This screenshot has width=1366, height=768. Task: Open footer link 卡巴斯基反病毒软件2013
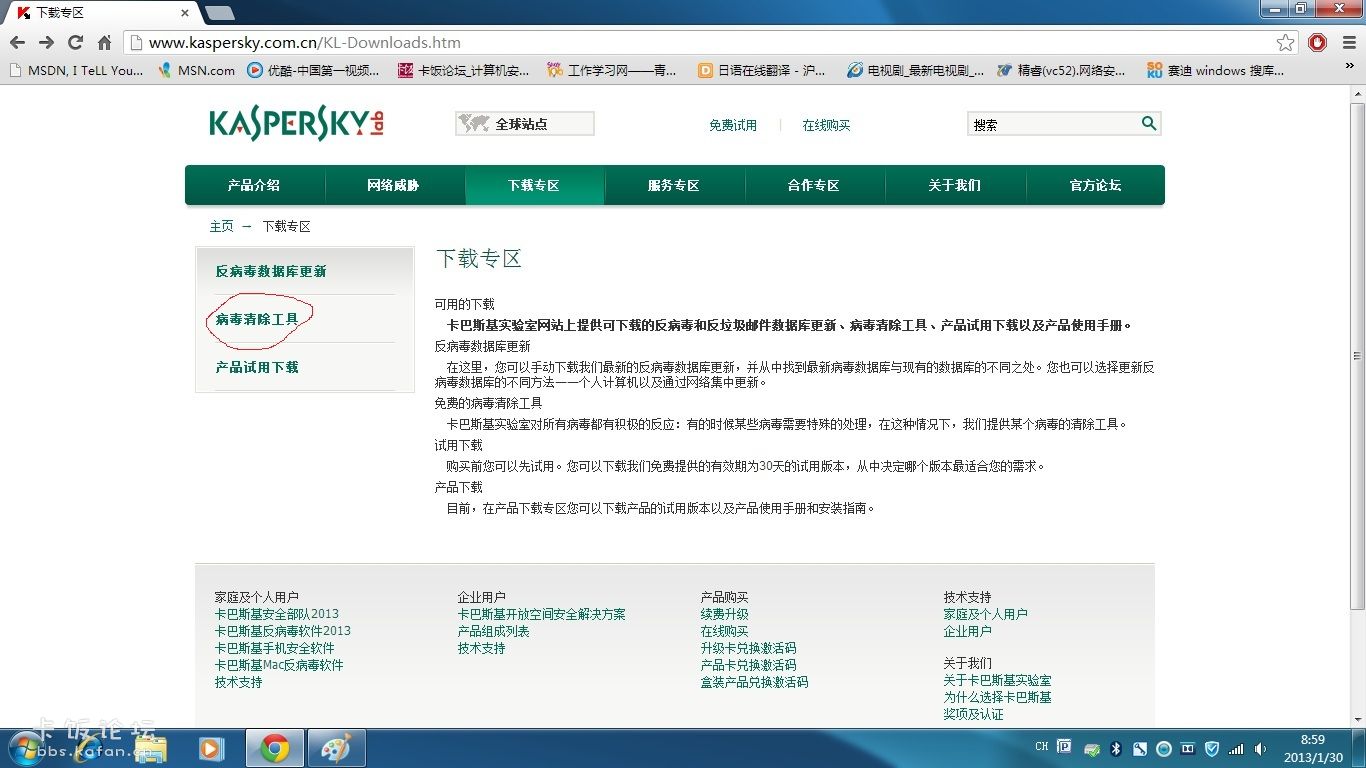click(x=282, y=631)
